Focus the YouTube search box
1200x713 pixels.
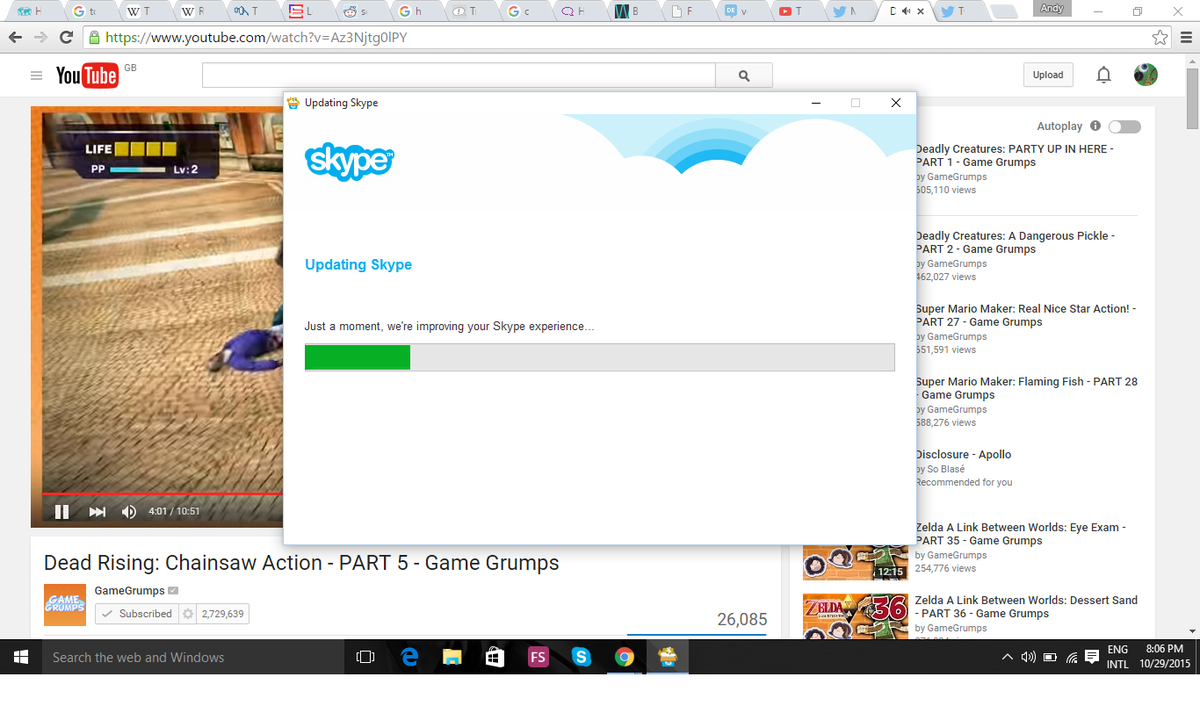(459, 75)
